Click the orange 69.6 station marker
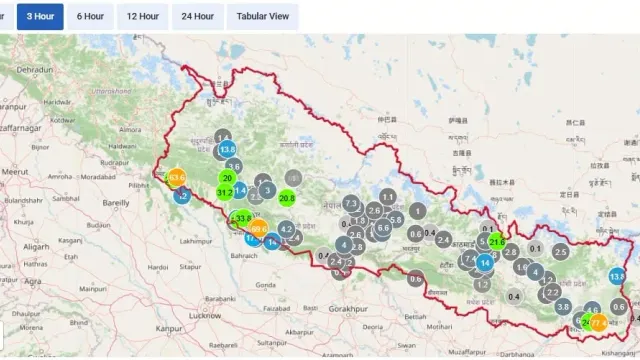The height and width of the screenshot is (360, 640). point(259,229)
